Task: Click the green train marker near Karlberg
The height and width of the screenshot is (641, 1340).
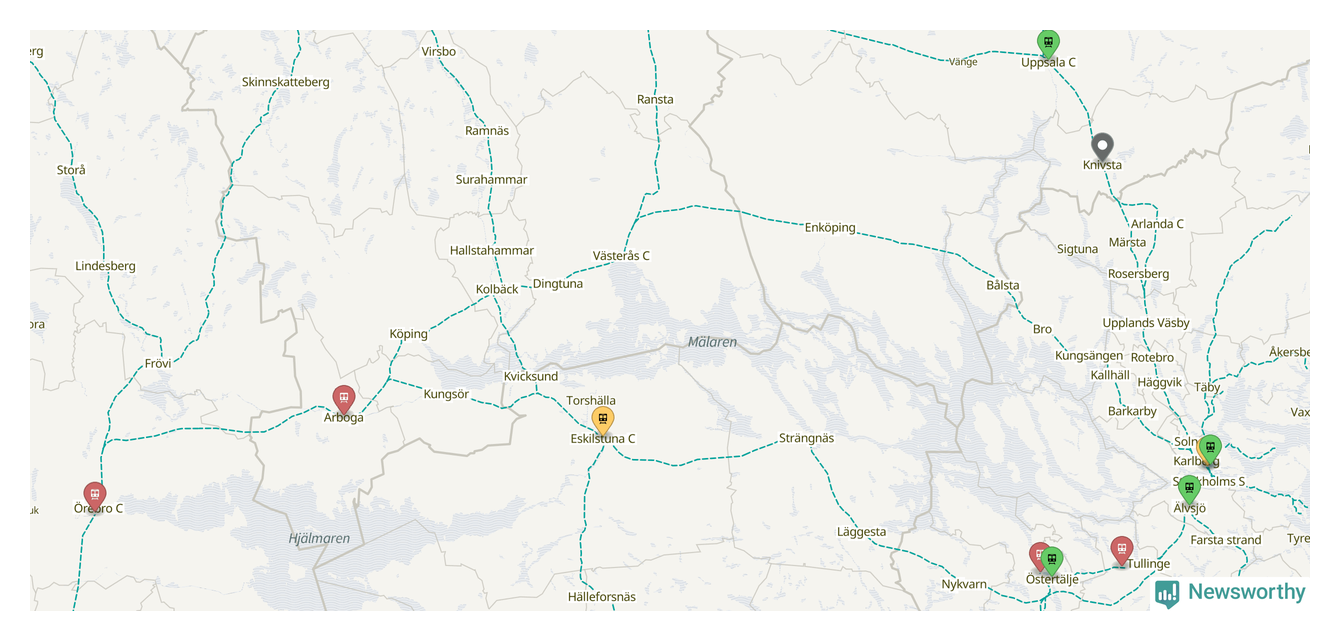Action: 1210,449
